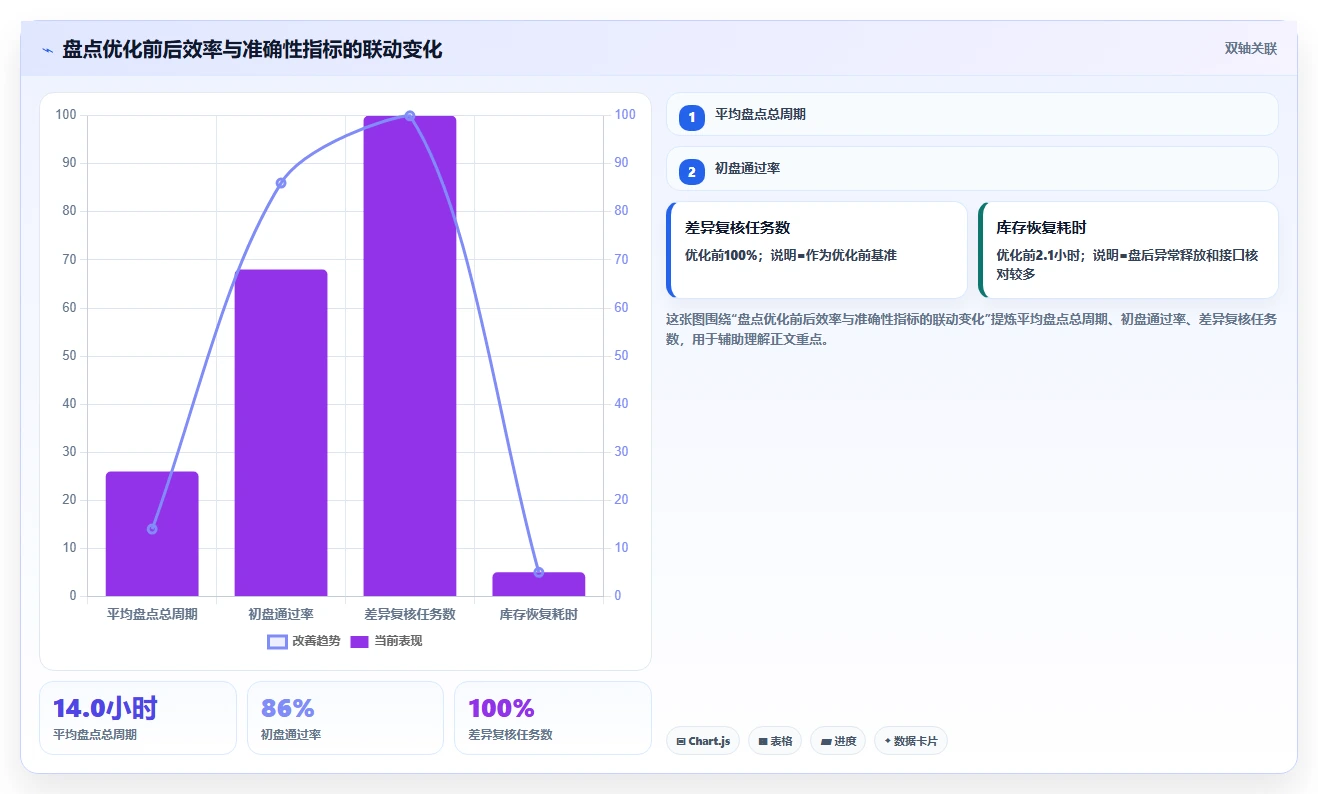Viewport: 1318px width, 794px height.
Task: Click the sparkle icon in the 数据卡片 tag
Action: (887, 741)
